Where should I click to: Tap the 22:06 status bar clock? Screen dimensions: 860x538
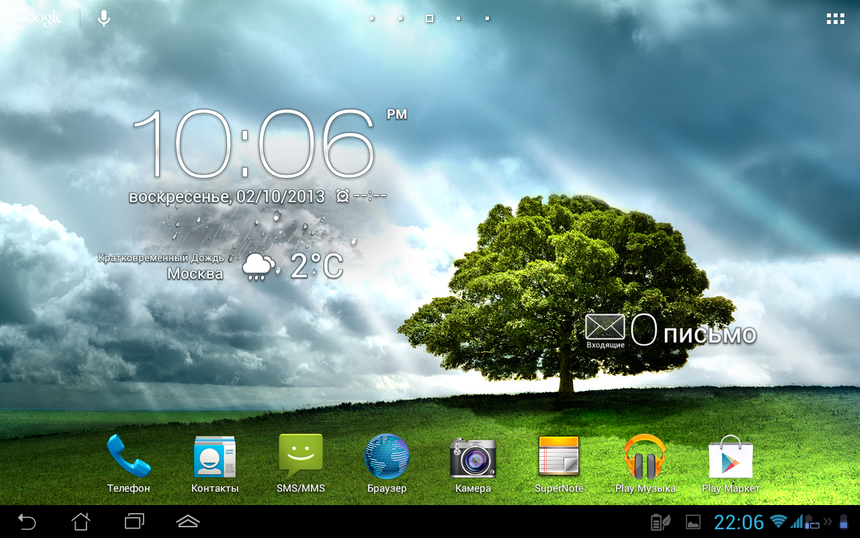click(x=739, y=522)
